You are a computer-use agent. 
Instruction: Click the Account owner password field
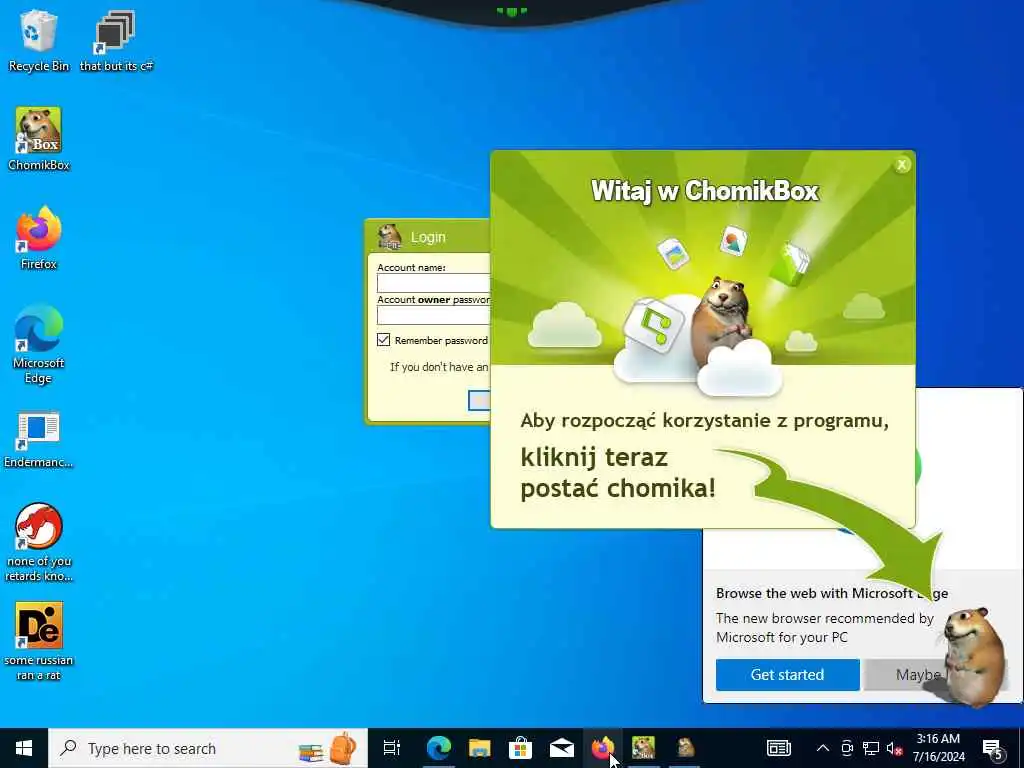(x=433, y=315)
